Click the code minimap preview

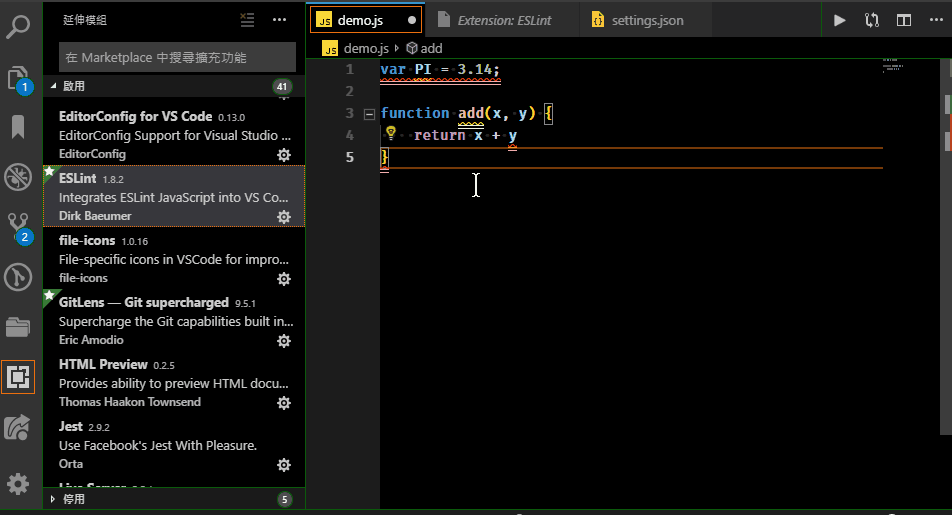tap(891, 66)
